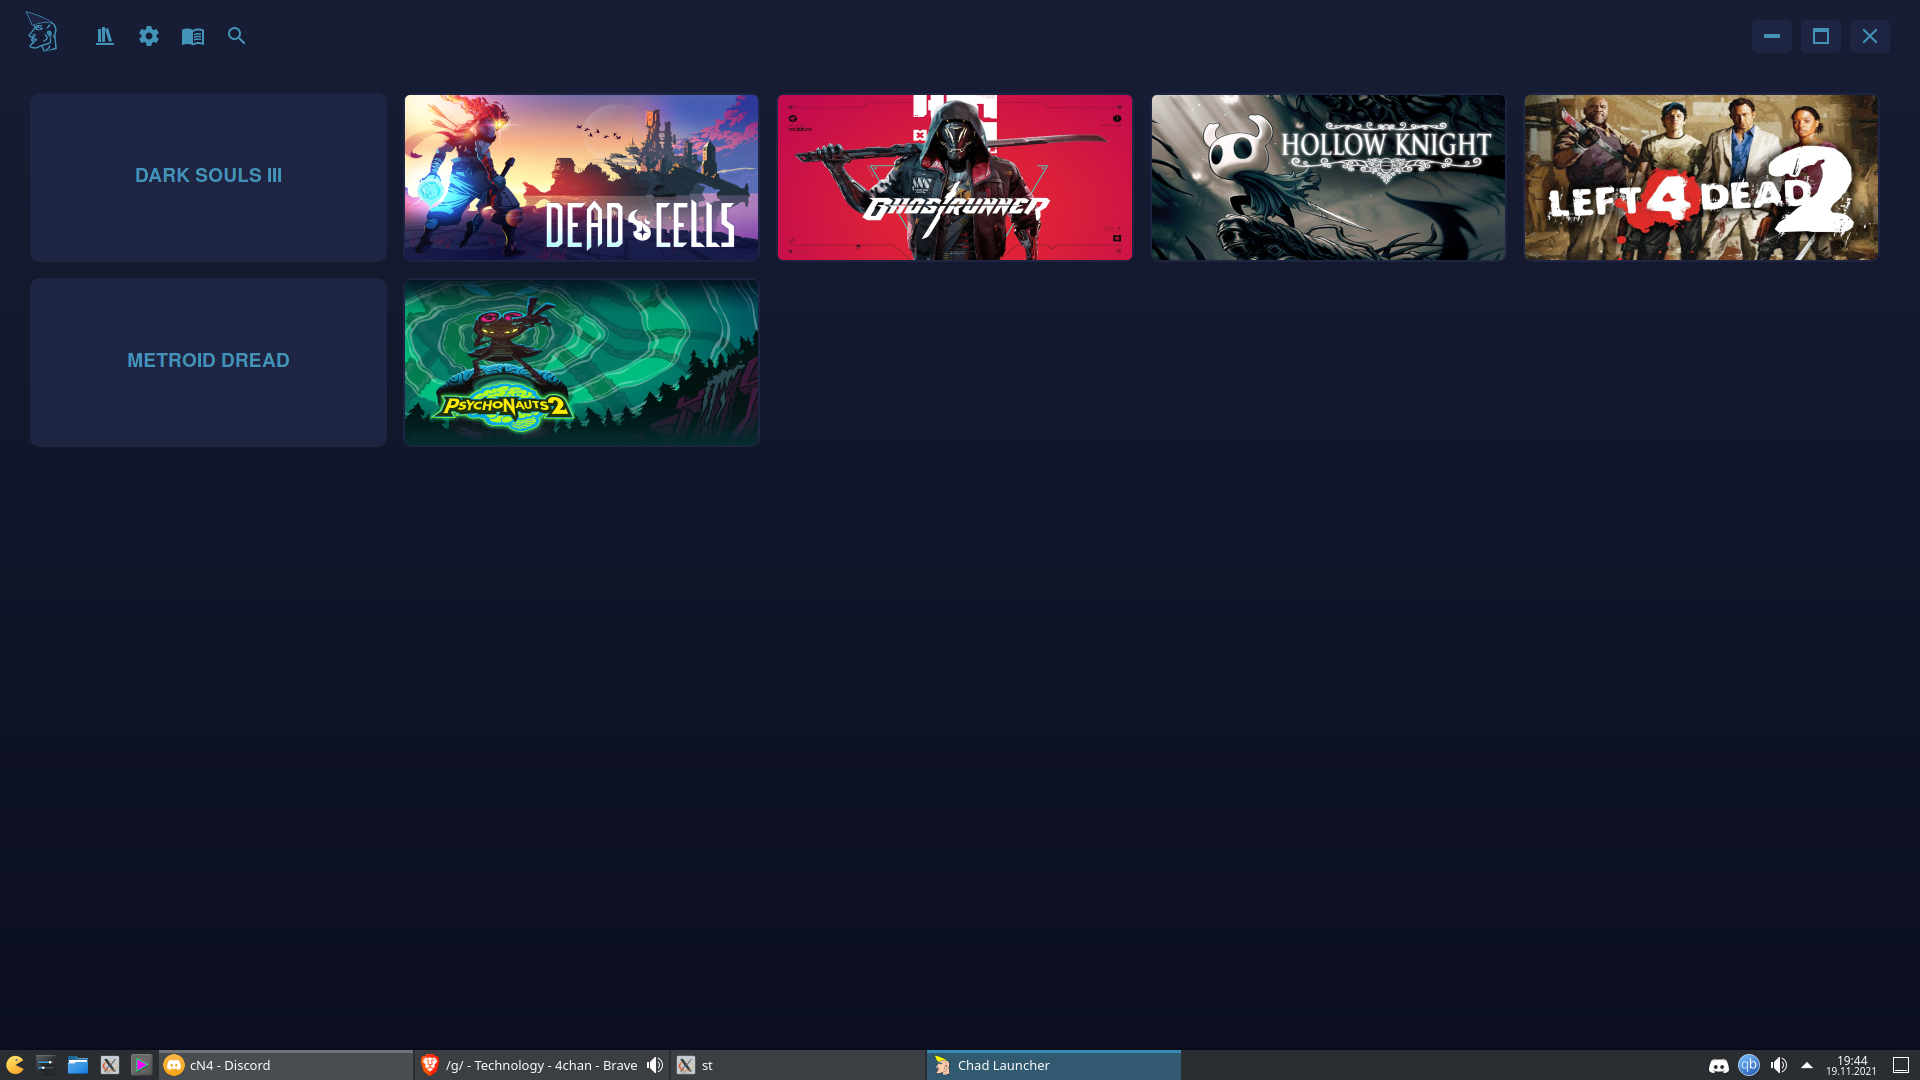
Task: Select the Dark Souls III game card
Action: [208, 177]
